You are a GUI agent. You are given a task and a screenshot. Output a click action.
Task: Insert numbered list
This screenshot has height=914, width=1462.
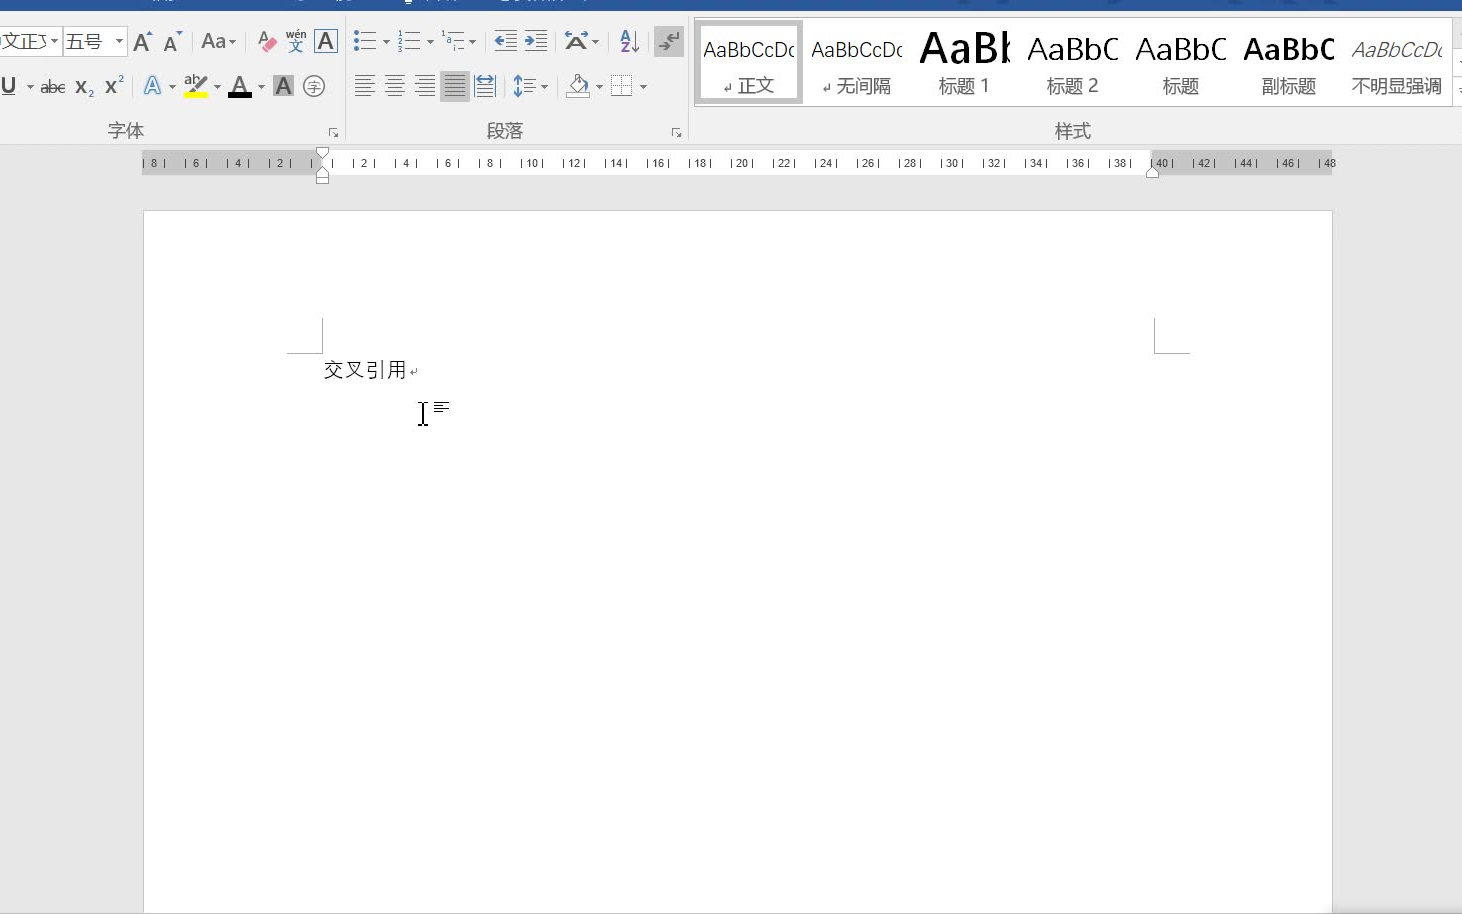pos(409,41)
